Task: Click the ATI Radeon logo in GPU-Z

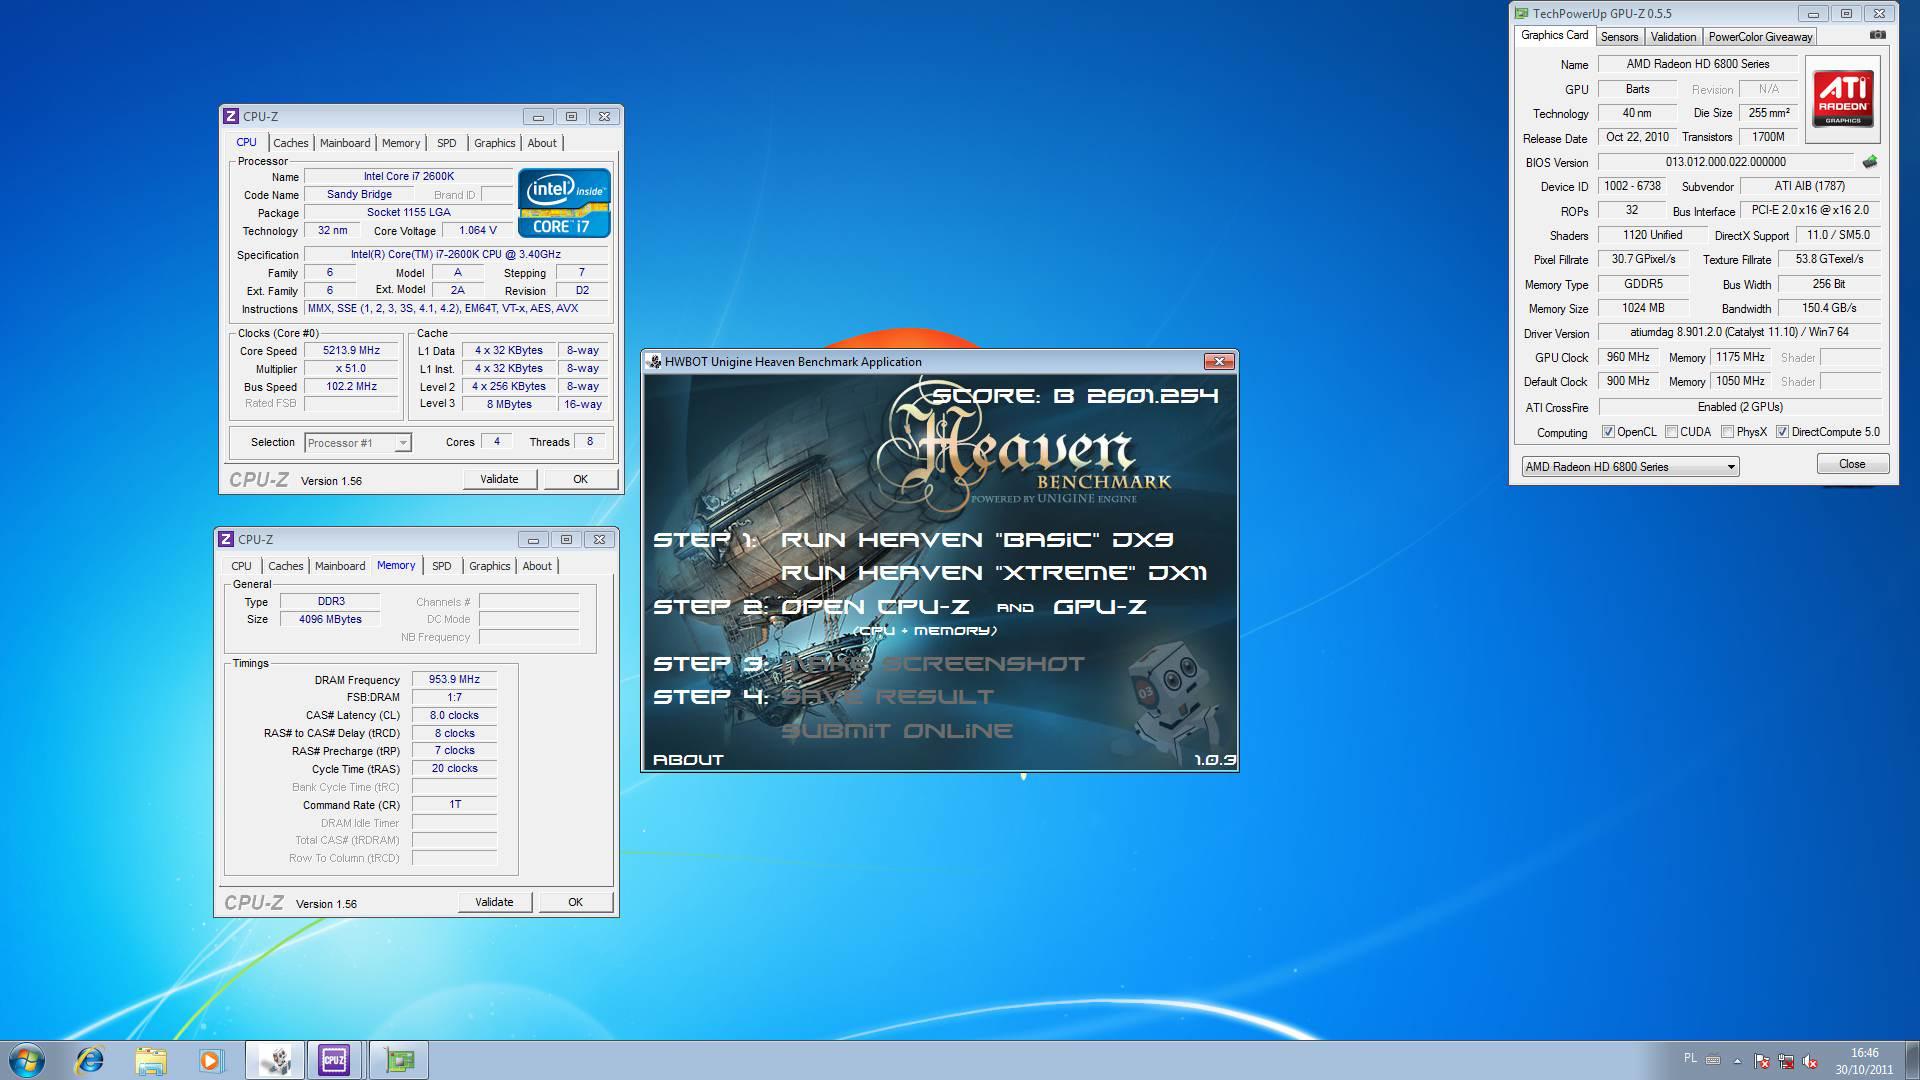Action: (1843, 99)
